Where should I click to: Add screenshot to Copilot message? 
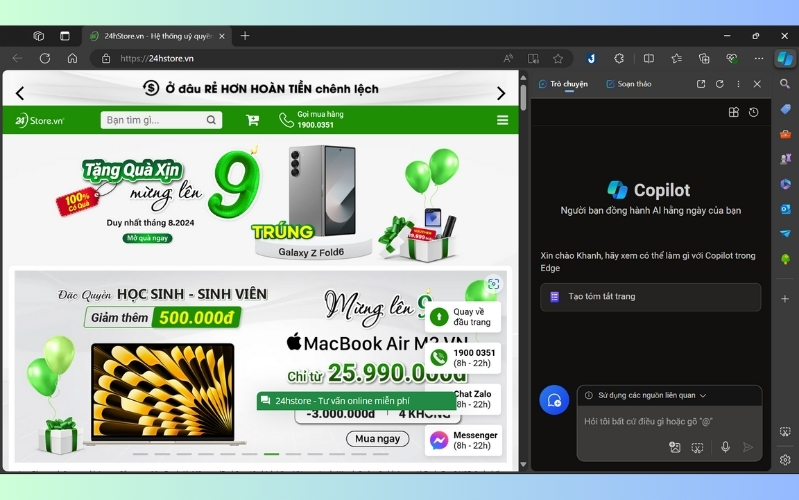pos(697,448)
